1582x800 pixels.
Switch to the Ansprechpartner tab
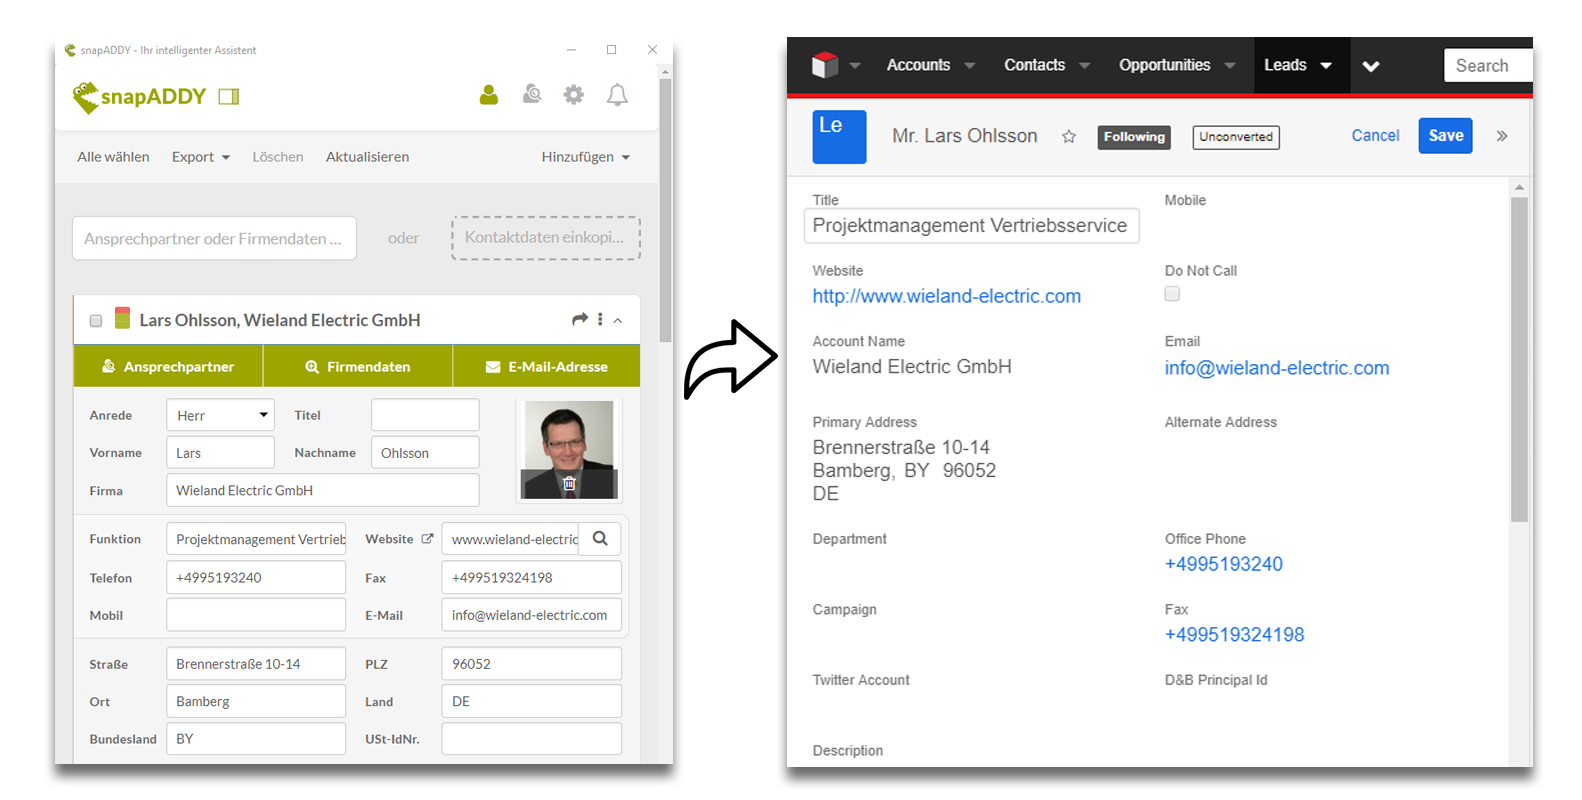click(x=168, y=366)
